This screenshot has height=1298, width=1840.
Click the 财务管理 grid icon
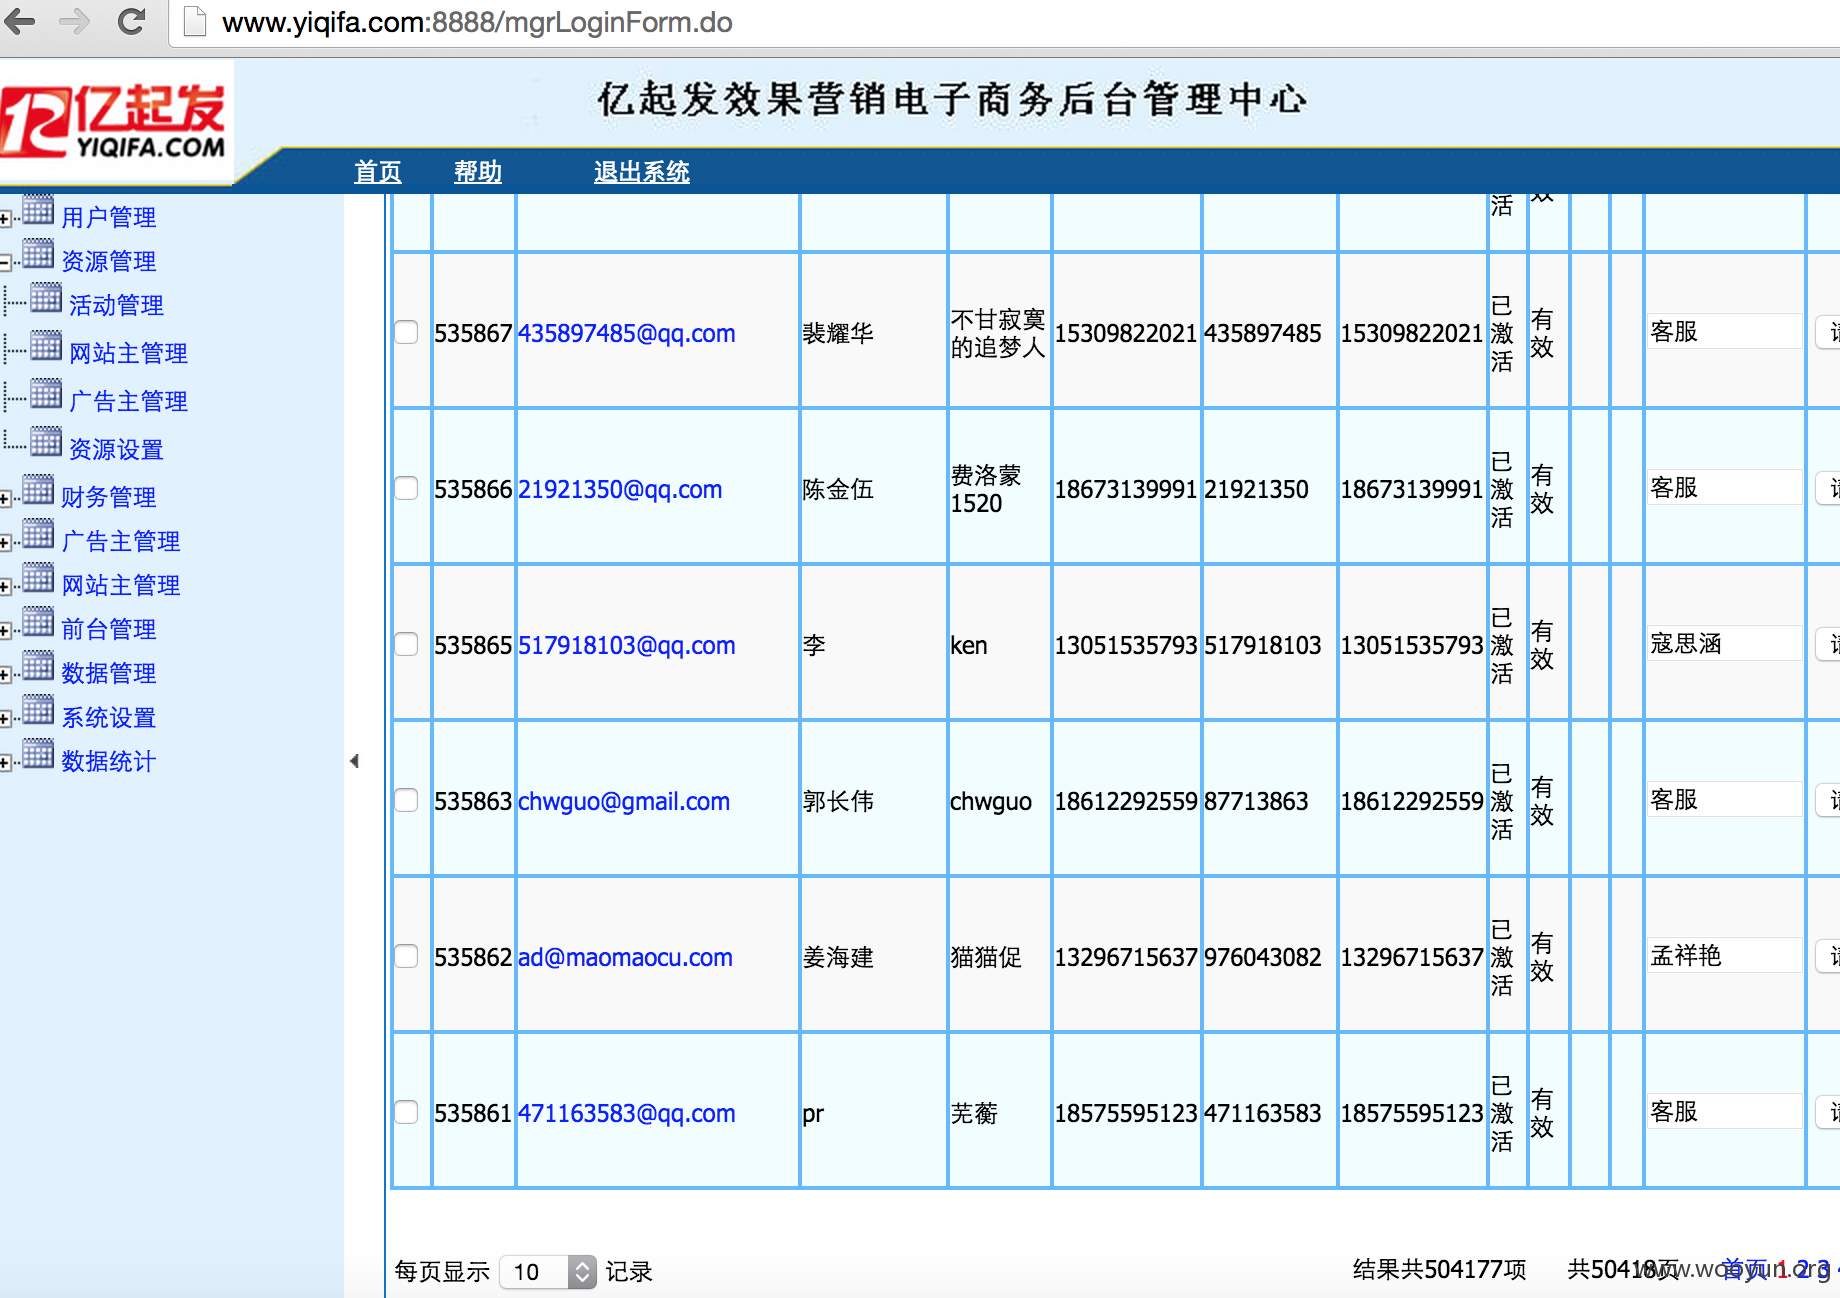pyautogui.click(x=38, y=490)
